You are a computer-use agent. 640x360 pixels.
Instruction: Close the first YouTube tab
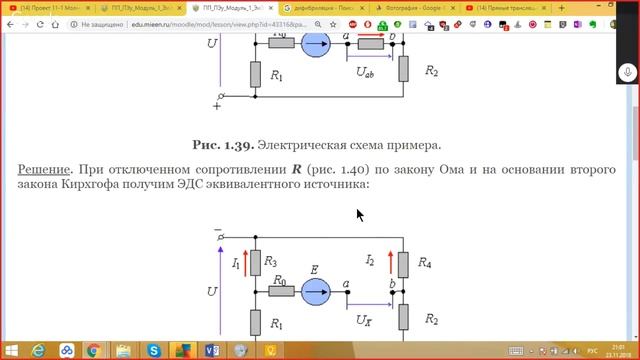pos(88,8)
